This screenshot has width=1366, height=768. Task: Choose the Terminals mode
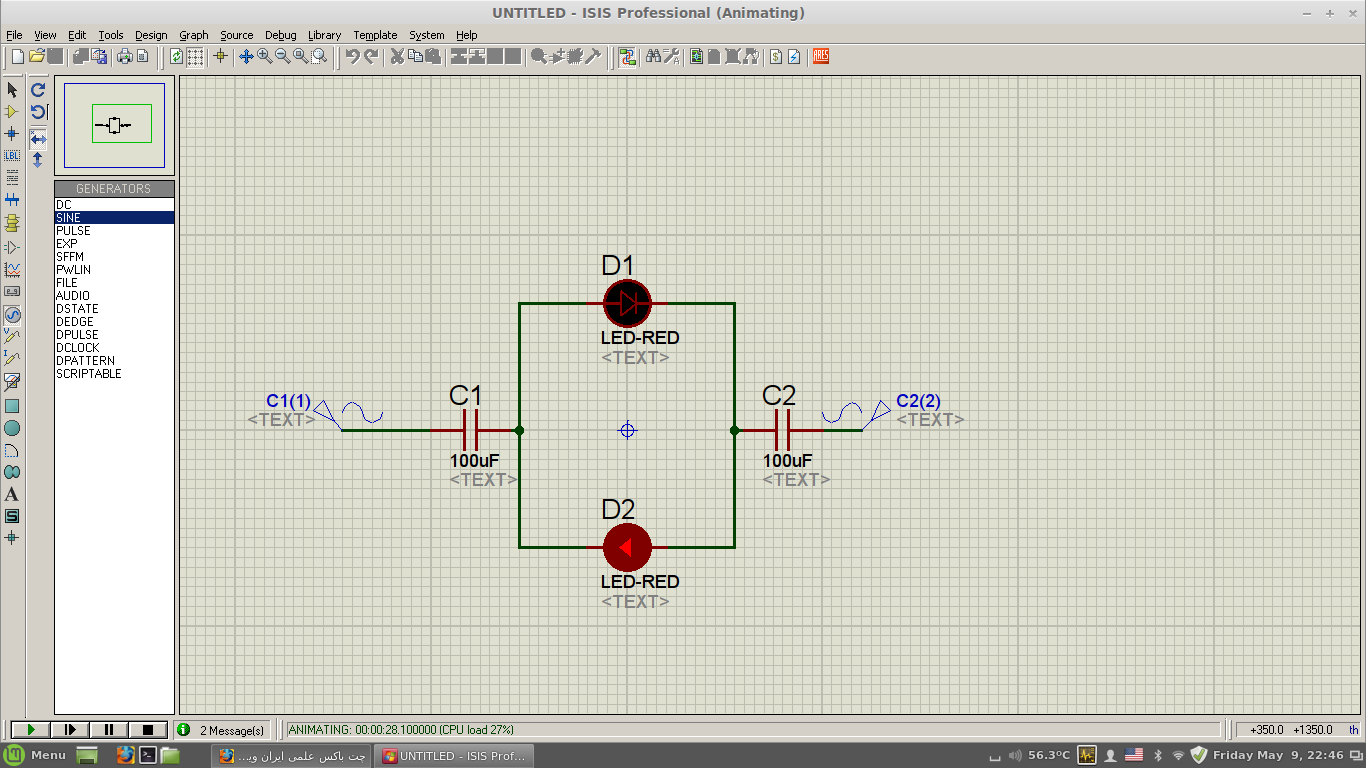click(12, 246)
